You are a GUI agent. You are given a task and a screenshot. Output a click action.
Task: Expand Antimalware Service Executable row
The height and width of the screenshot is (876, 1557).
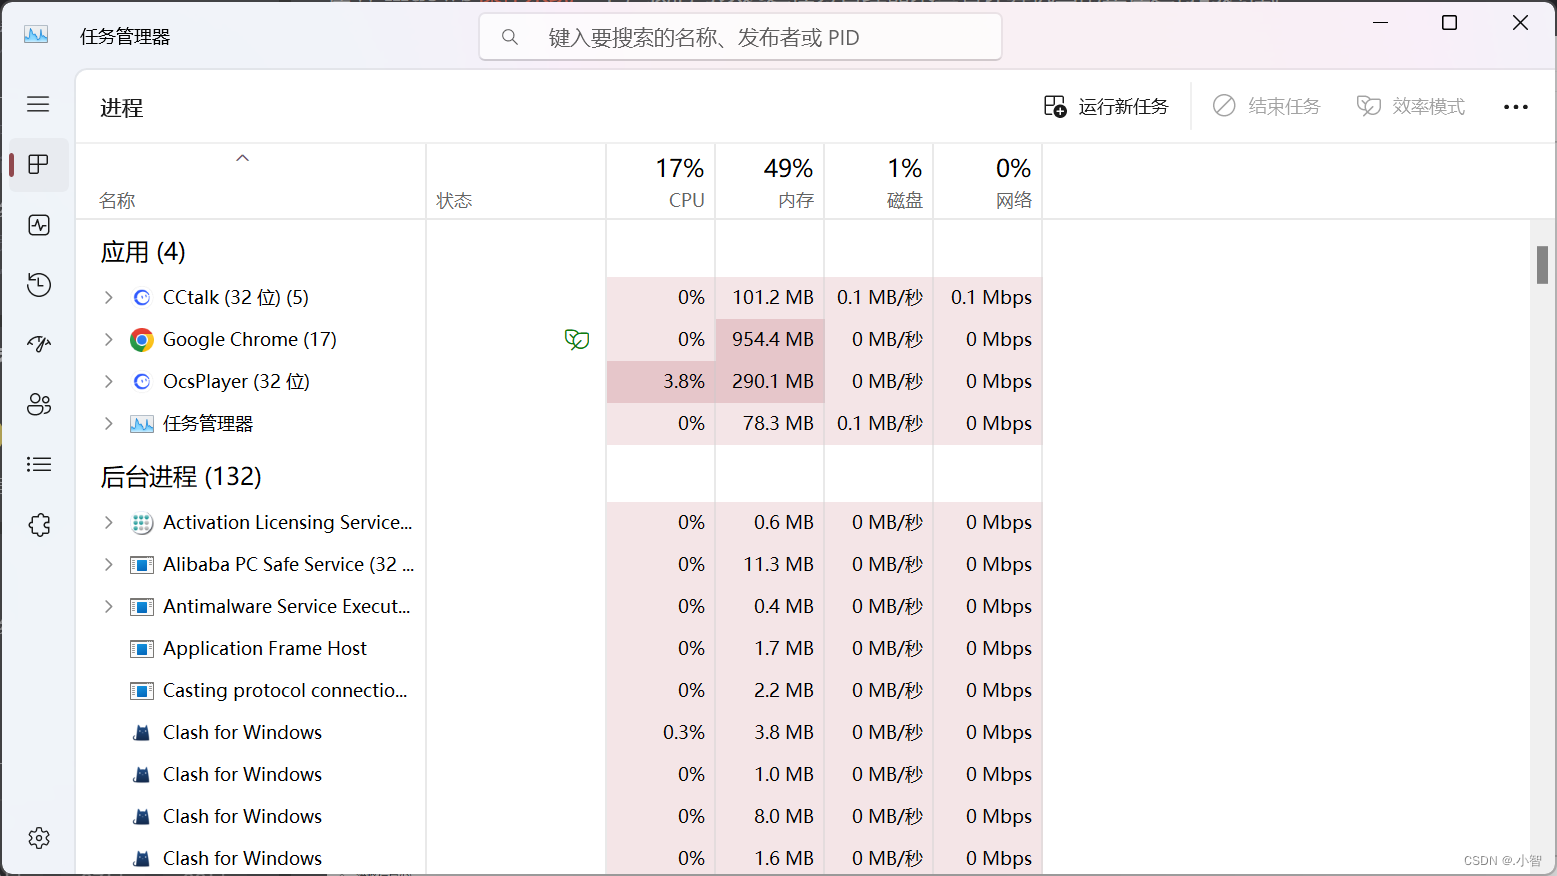tap(109, 607)
